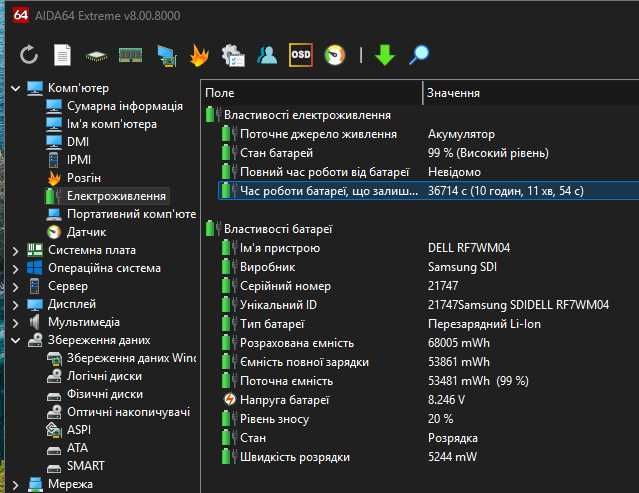639x493 pixels.
Task: Open Оптичні накопичувачі tree item
Action: coord(128,412)
